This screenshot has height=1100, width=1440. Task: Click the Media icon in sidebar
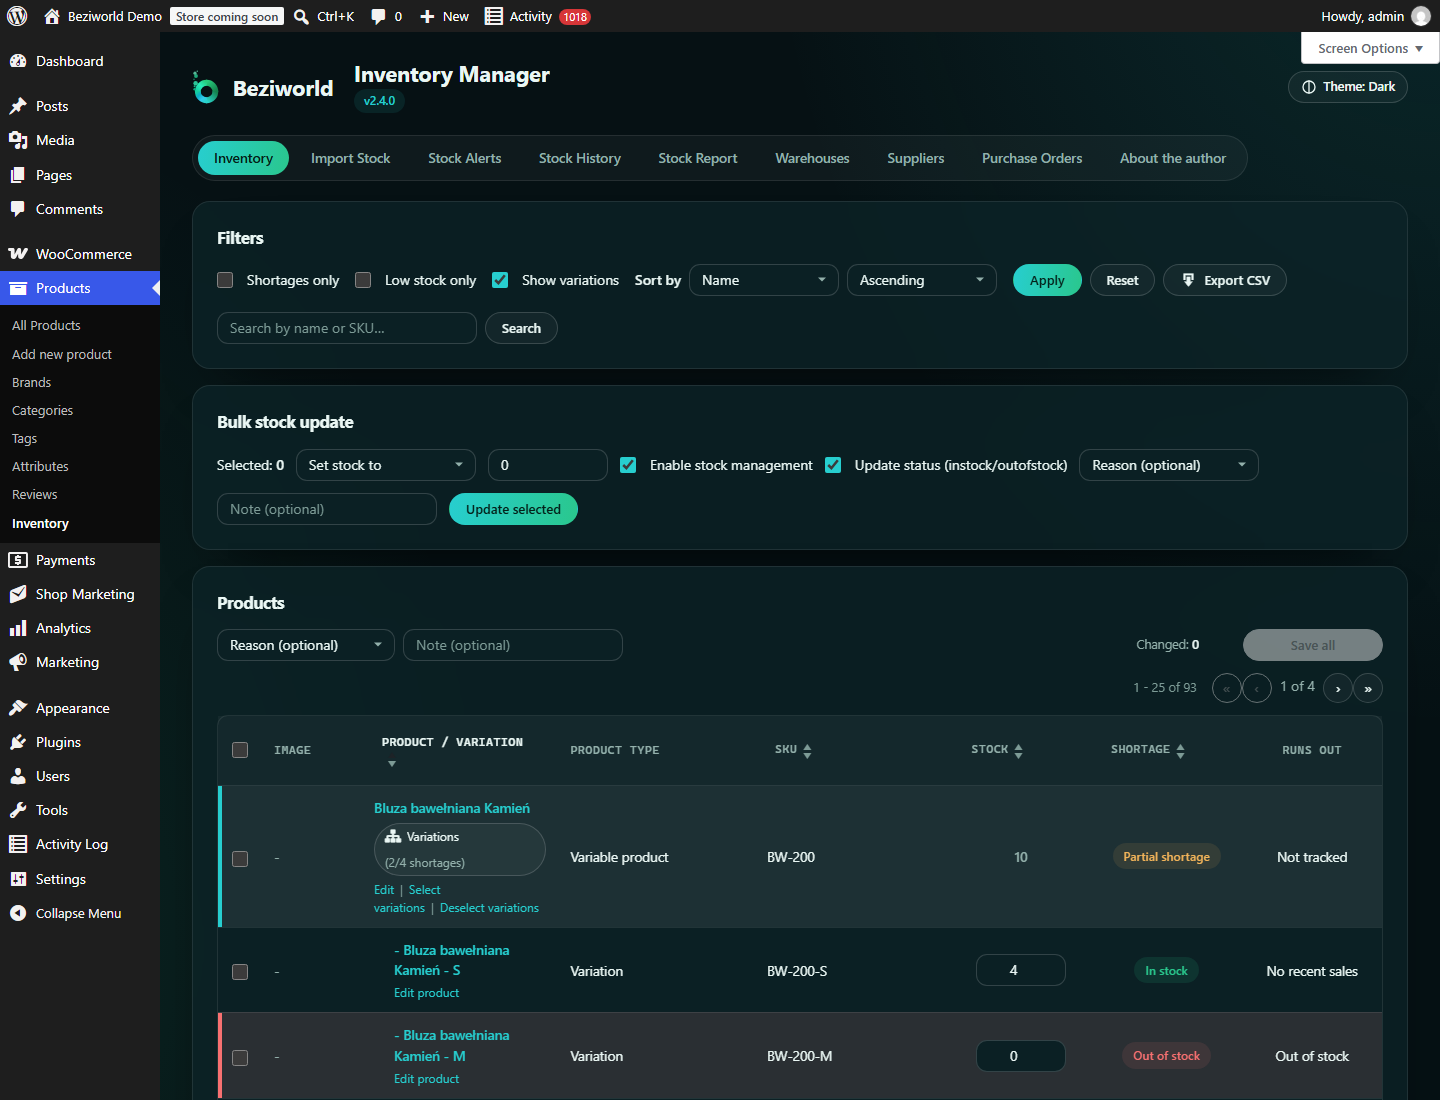click(18, 140)
